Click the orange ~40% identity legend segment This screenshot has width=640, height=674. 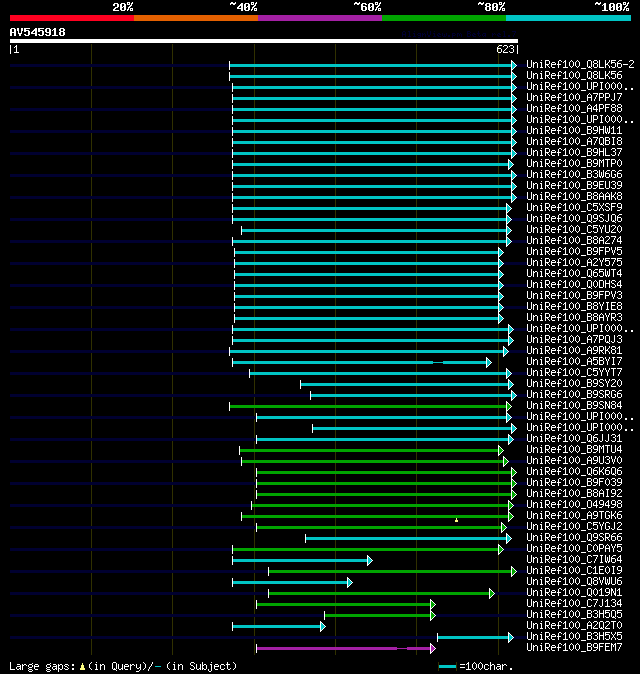pyautogui.click(x=196, y=18)
